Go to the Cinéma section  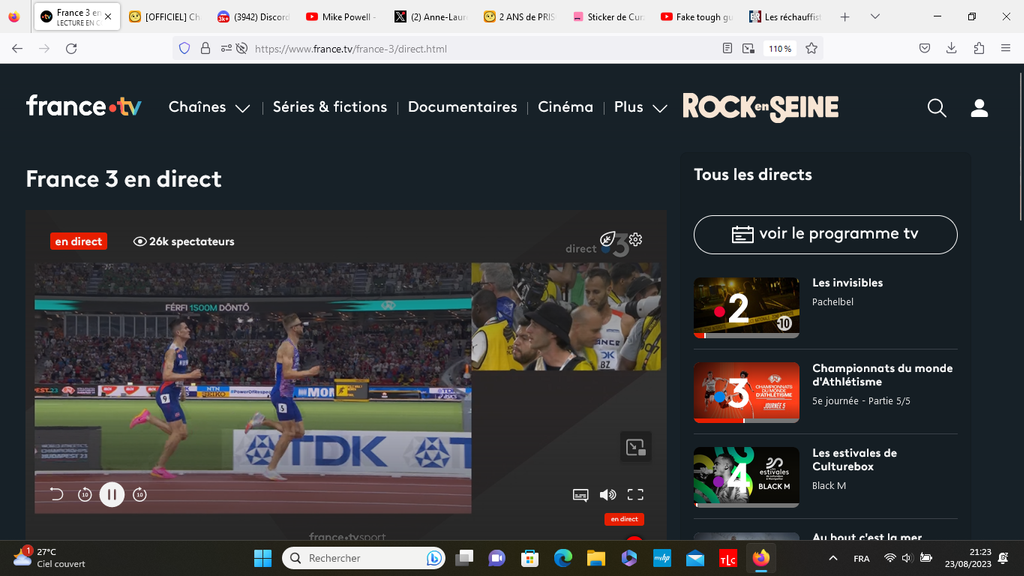click(x=566, y=107)
